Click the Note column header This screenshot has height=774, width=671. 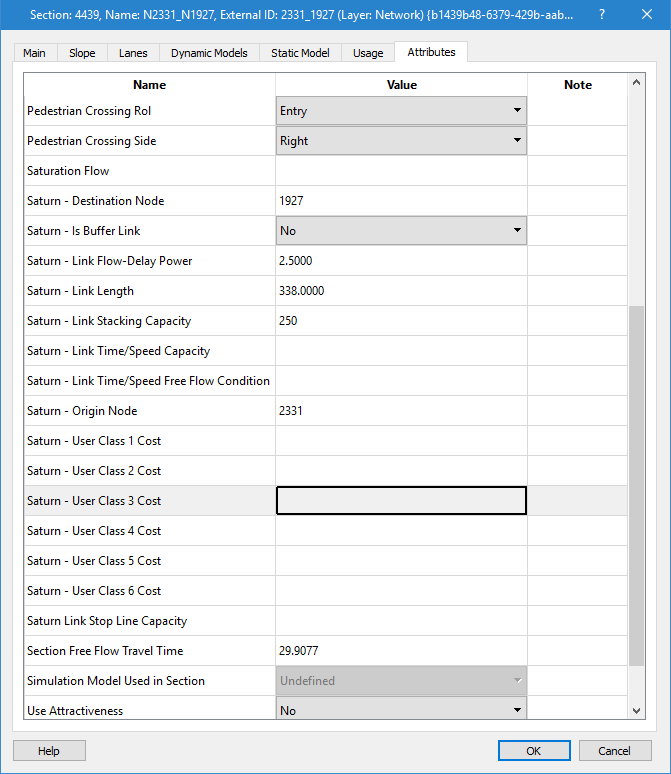point(578,85)
